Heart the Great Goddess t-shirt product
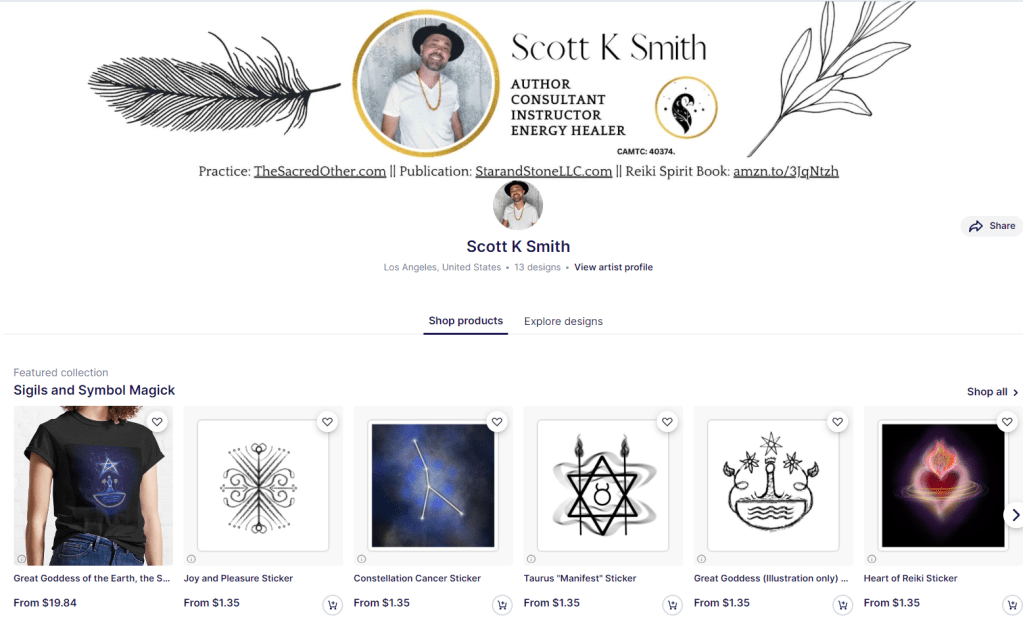The image size is (1023, 640). click(157, 421)
